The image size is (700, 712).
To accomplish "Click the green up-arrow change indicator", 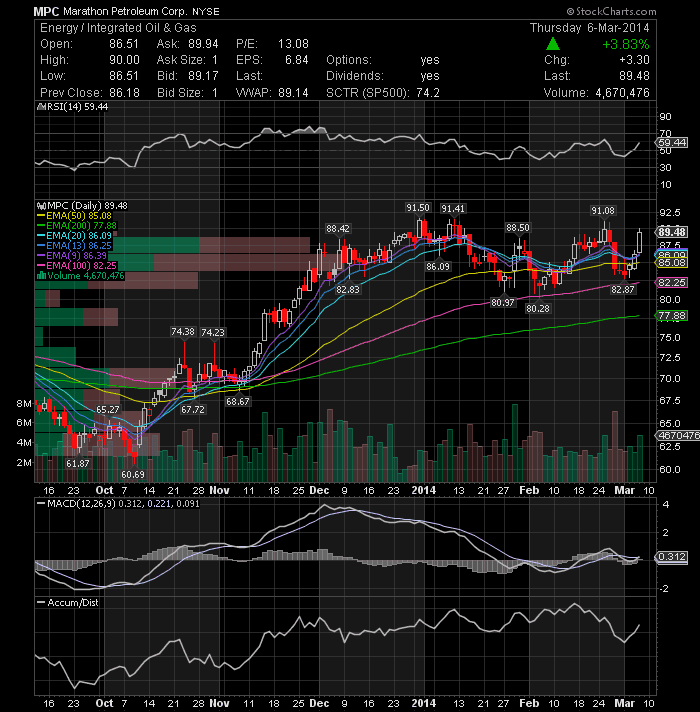I will coord(552,44).
